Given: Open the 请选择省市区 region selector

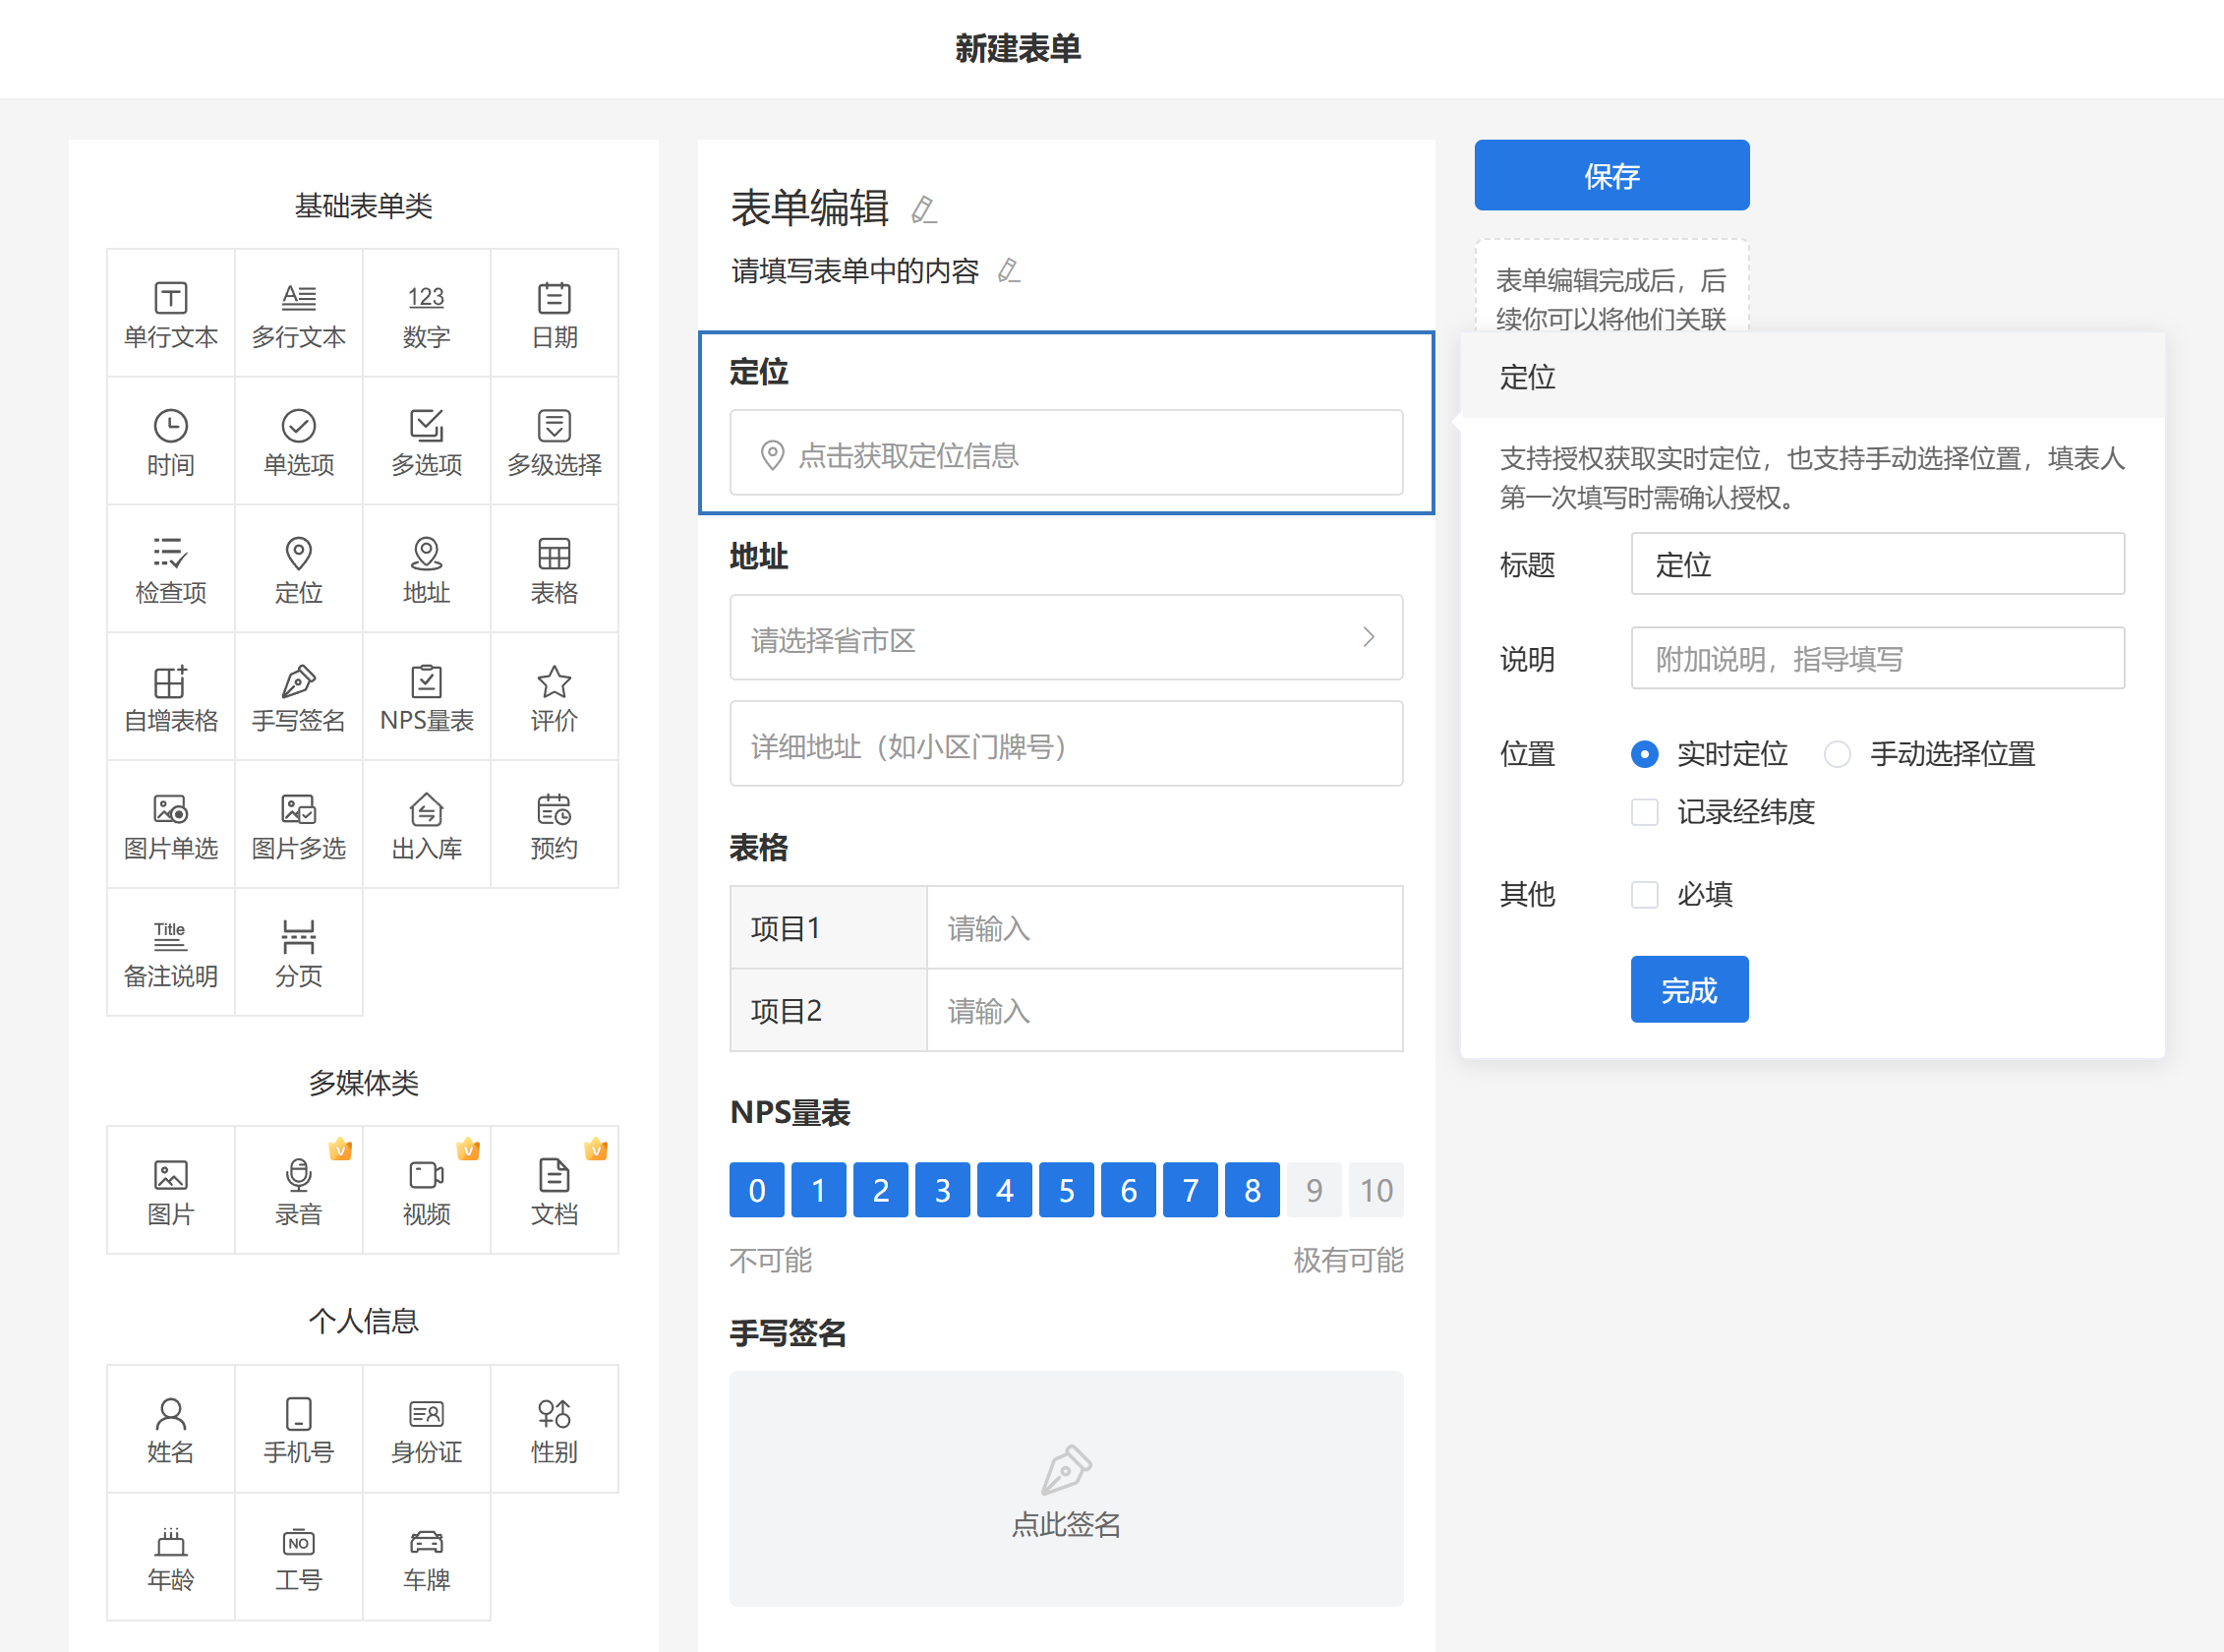Looking at the screenshot, I should (1066, 638).
